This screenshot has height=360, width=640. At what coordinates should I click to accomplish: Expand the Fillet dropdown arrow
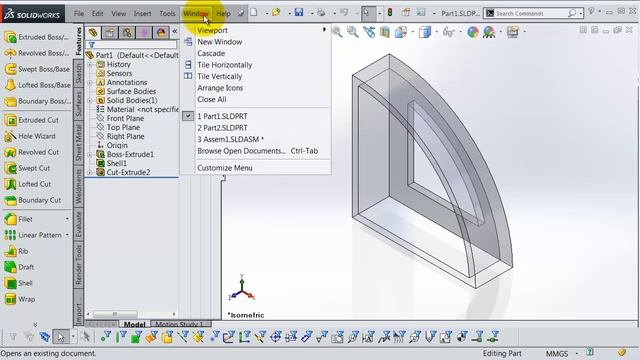[x=67, y=219]
